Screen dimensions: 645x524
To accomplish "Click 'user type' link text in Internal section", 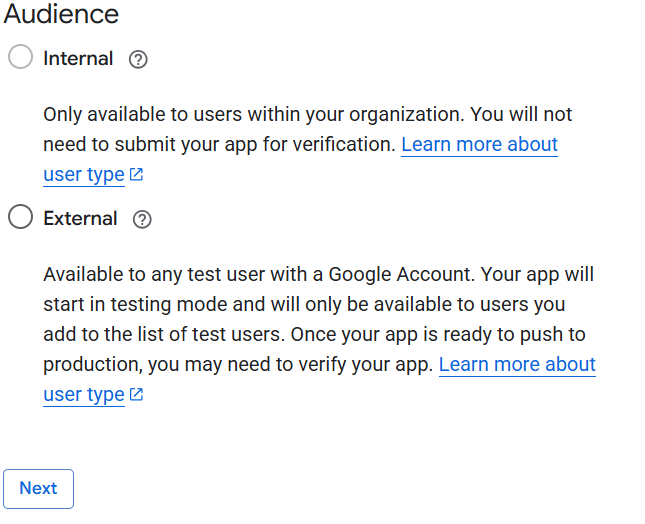I will (83, 175).
